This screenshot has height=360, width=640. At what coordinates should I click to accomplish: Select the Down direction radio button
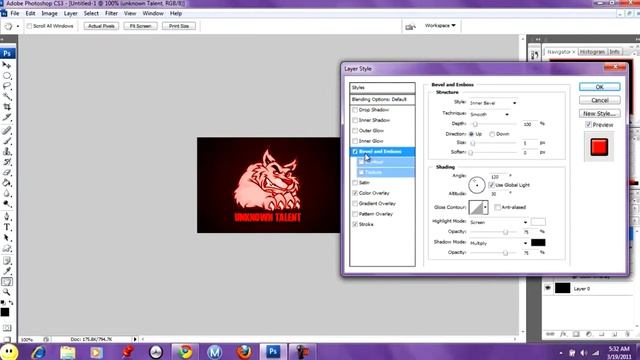492,134
